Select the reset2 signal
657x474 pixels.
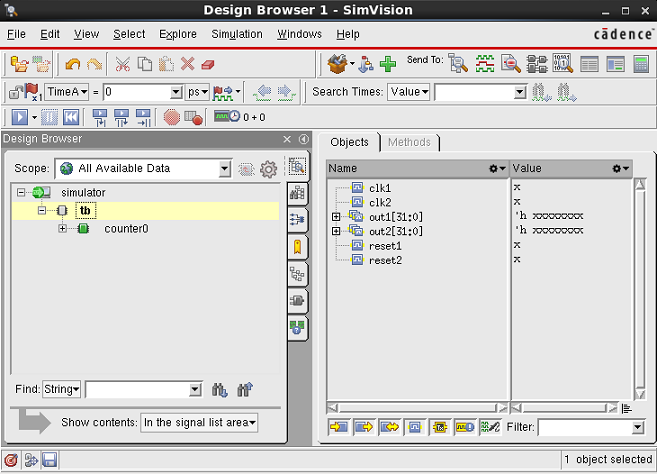pos(385,260)
